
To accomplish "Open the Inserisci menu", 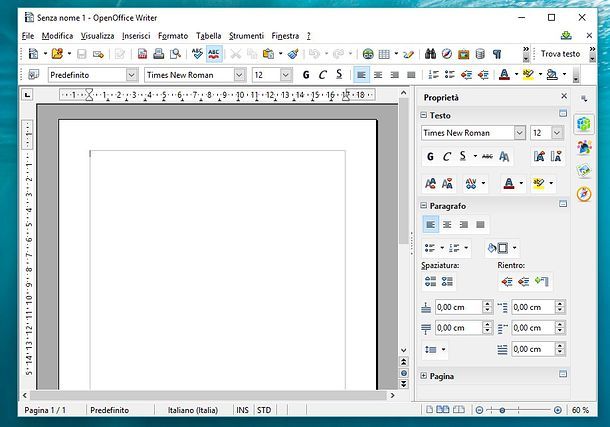I will tap(136, 36).
